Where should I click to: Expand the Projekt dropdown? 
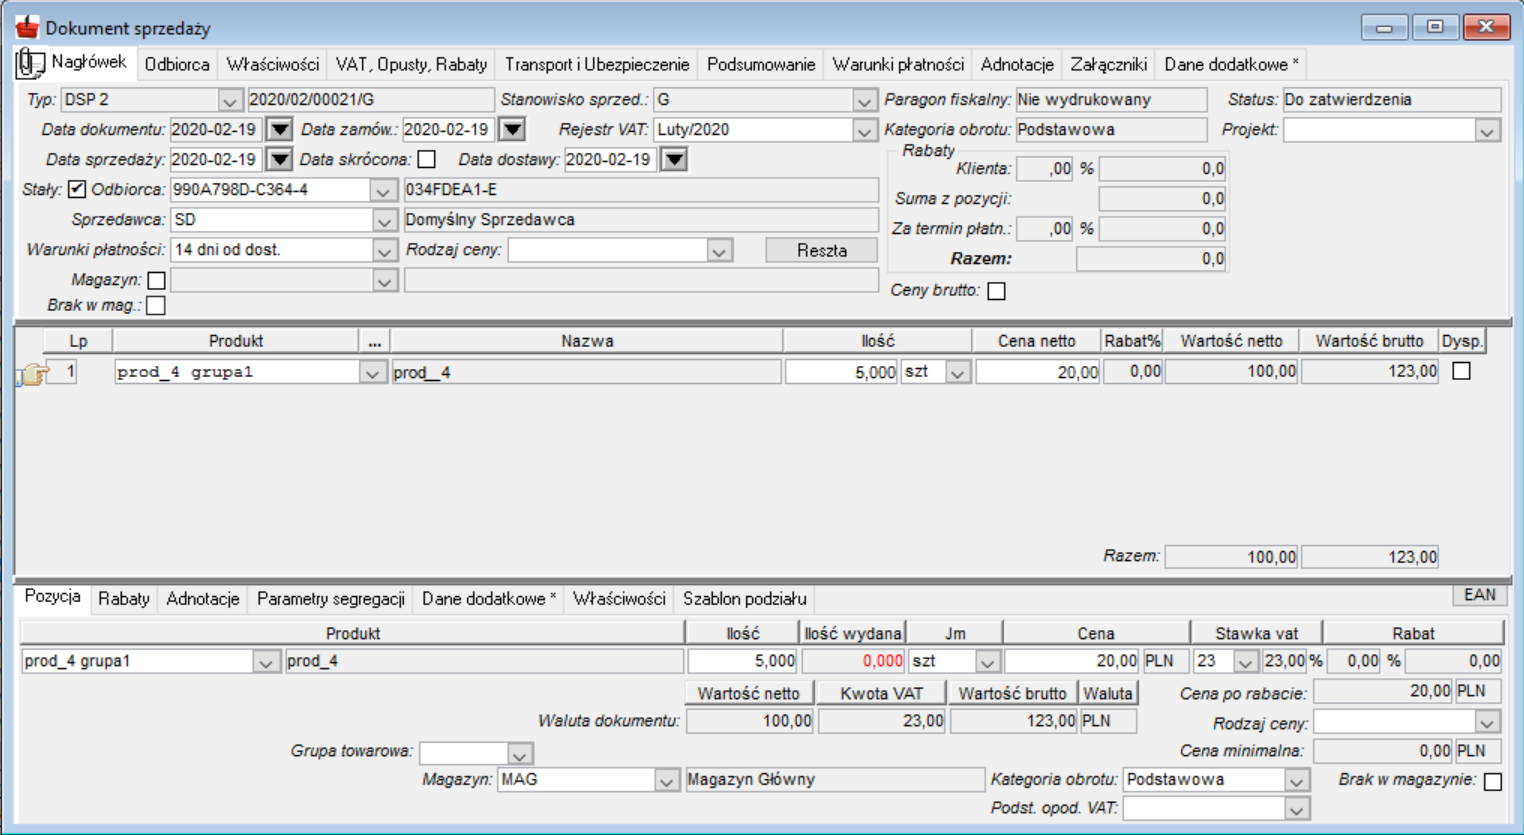[x=1488, y=130]
